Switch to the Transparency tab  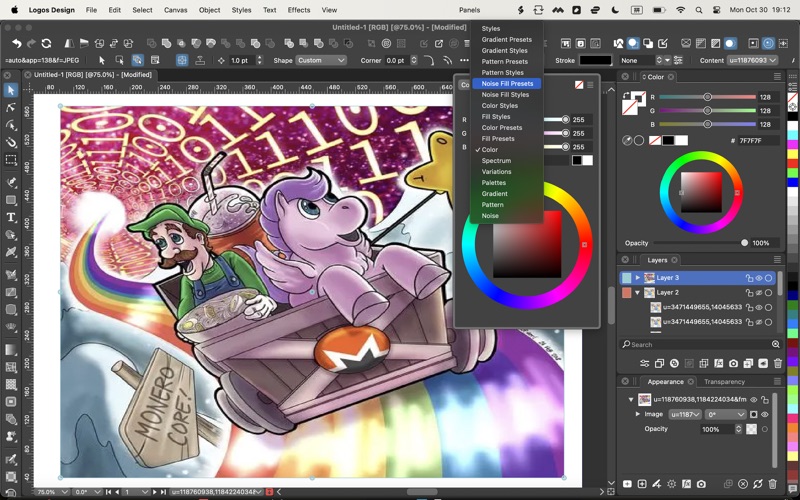(x=724, y=382)
